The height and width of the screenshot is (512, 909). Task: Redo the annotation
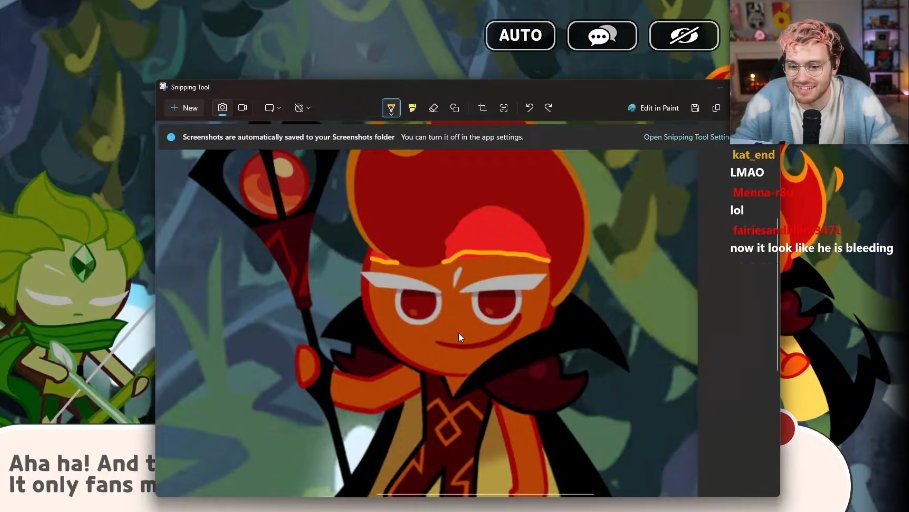pos(549,108)
